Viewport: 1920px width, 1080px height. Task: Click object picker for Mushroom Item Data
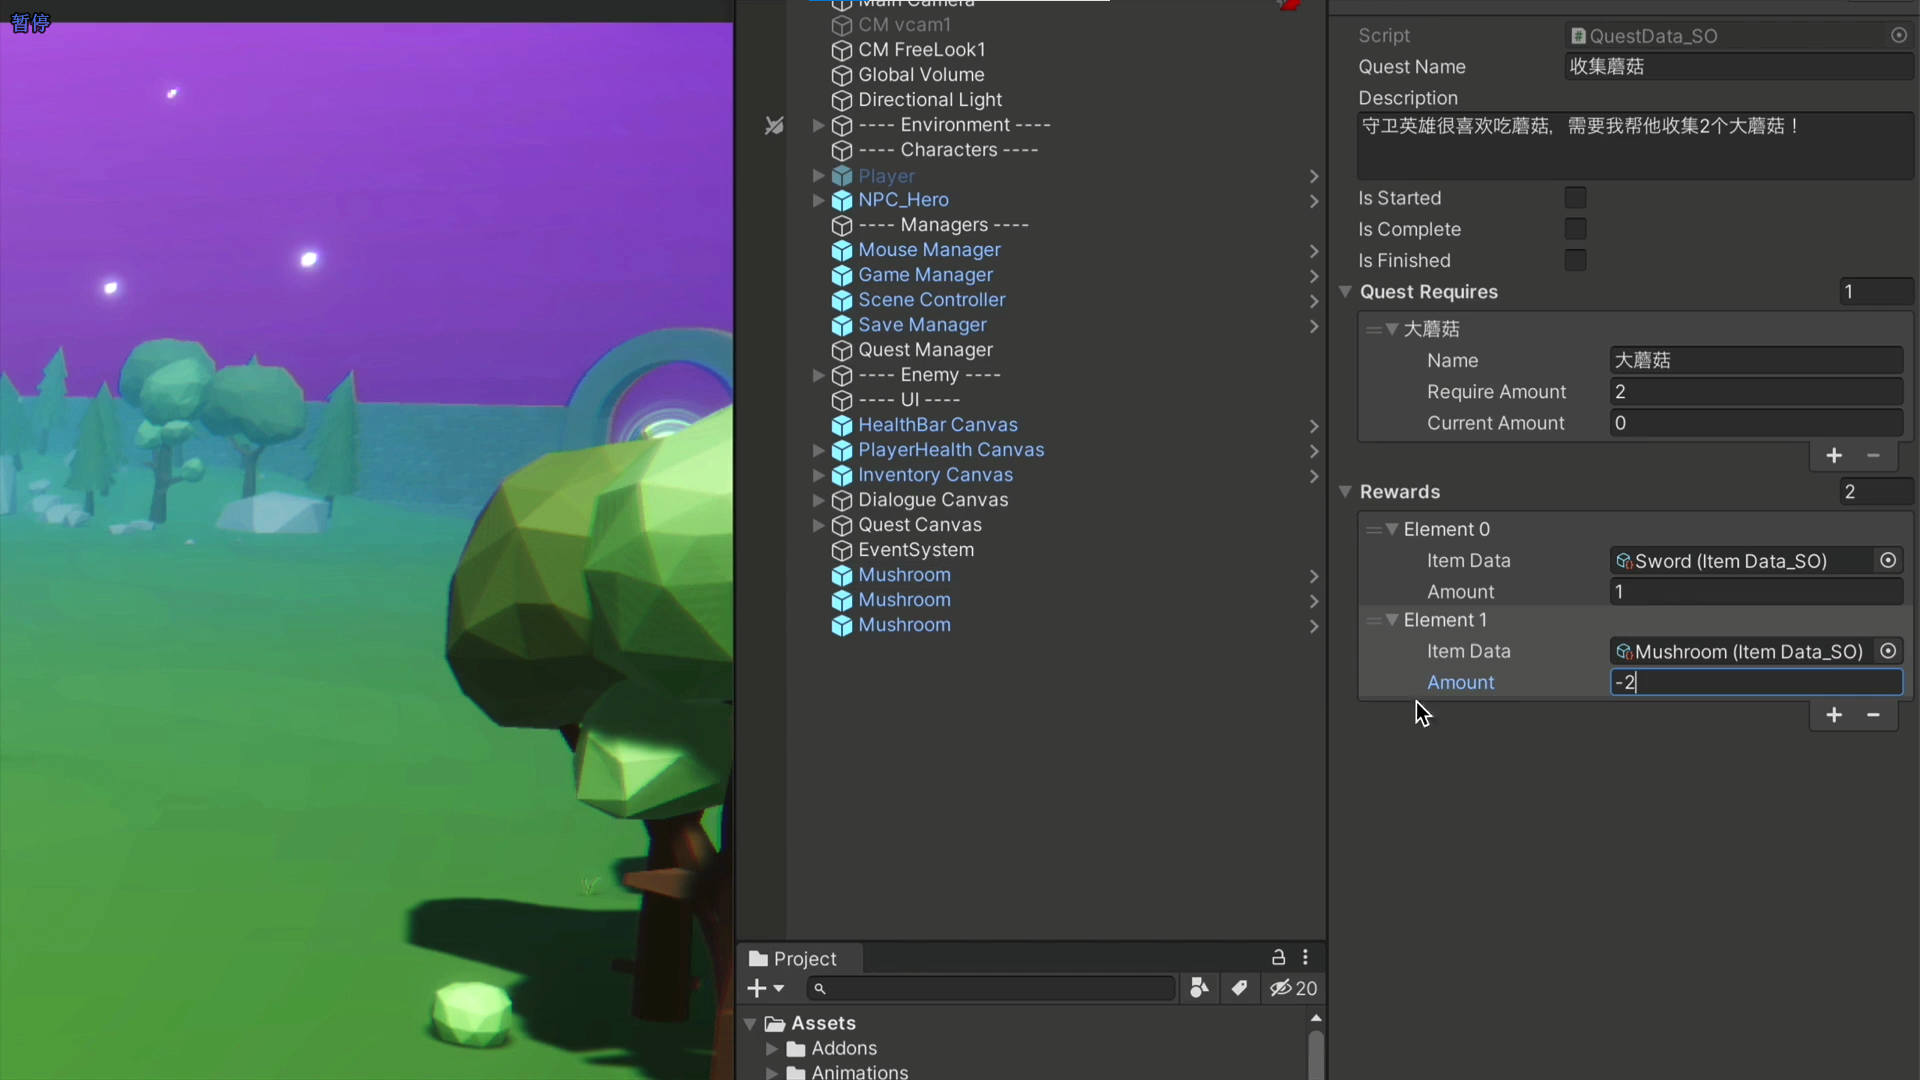pyautogui.click(x=1888, y=651)
